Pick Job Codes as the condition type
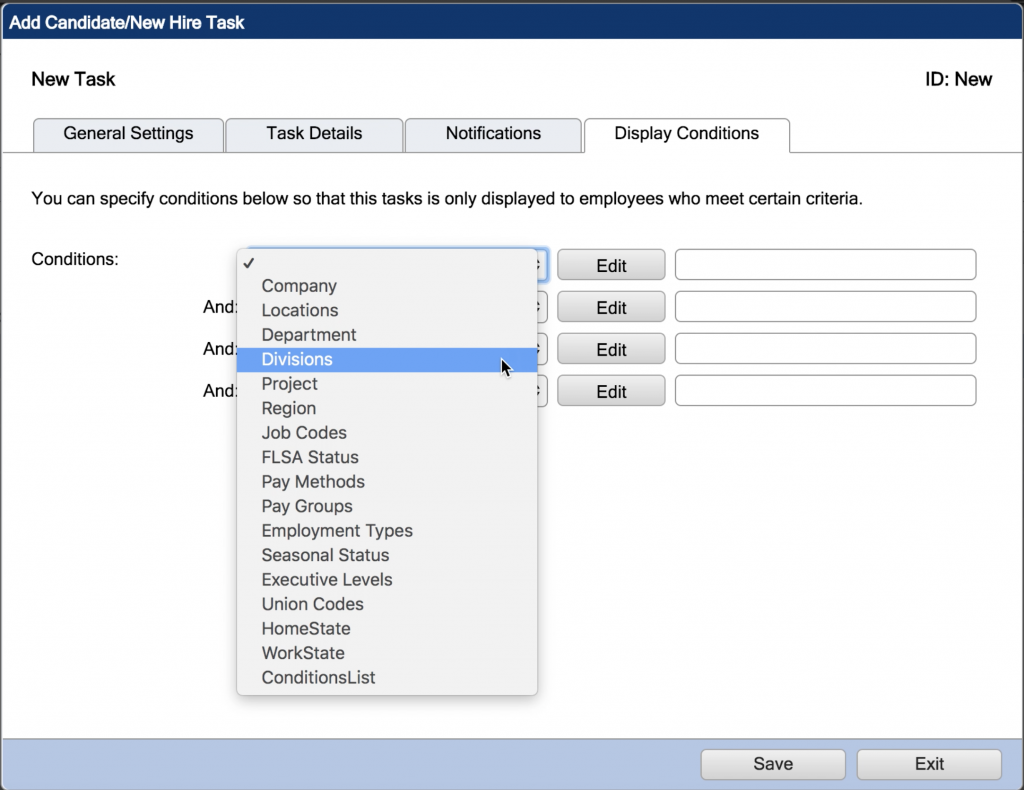 pyautogui.click(x=303, y=432)
